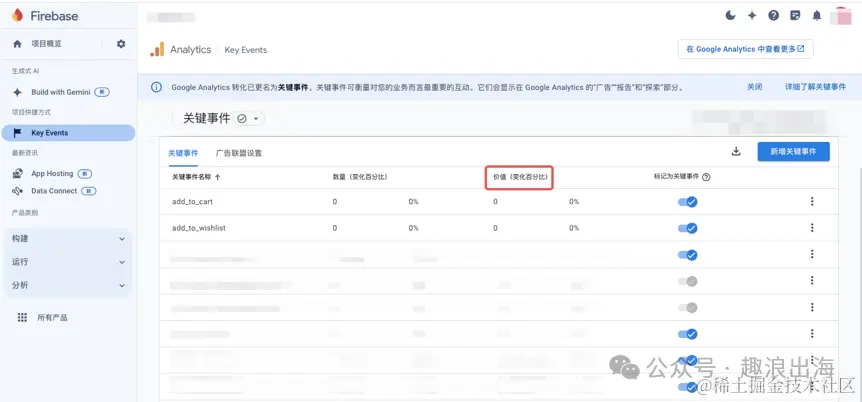Click 关闭 in the info banner
The height and width of the screenshot is (402, 862).
pyautogui.click(x=754, y=87)
